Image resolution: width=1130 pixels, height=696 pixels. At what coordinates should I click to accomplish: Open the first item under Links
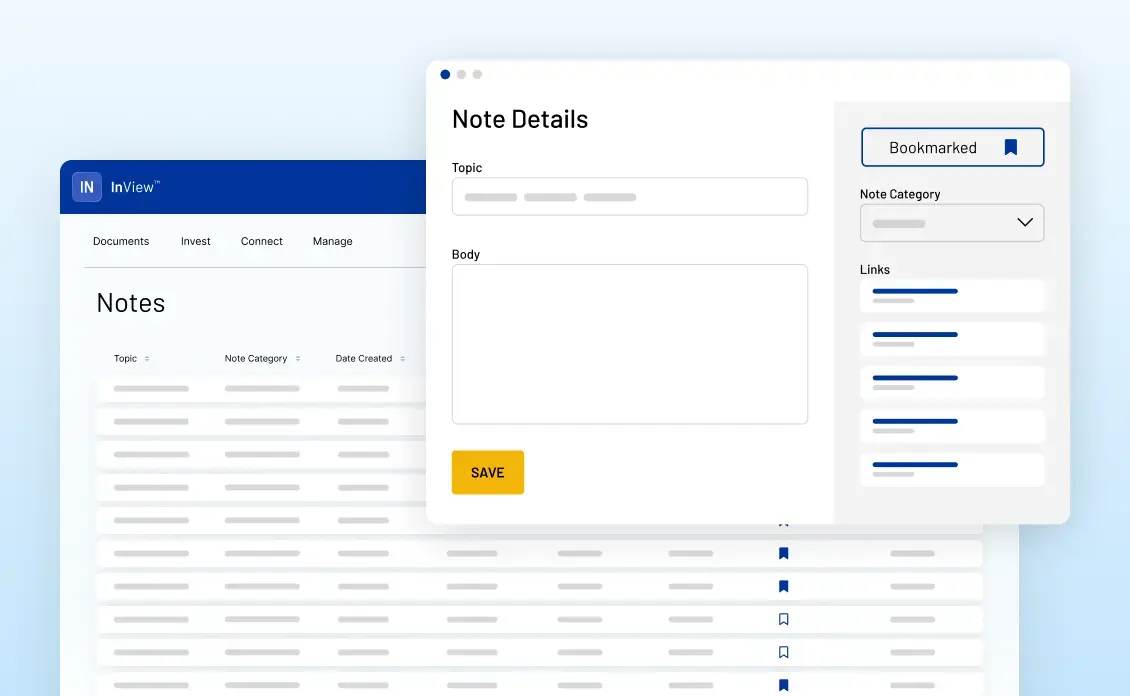pyautogui.click(x=952, y=296)
